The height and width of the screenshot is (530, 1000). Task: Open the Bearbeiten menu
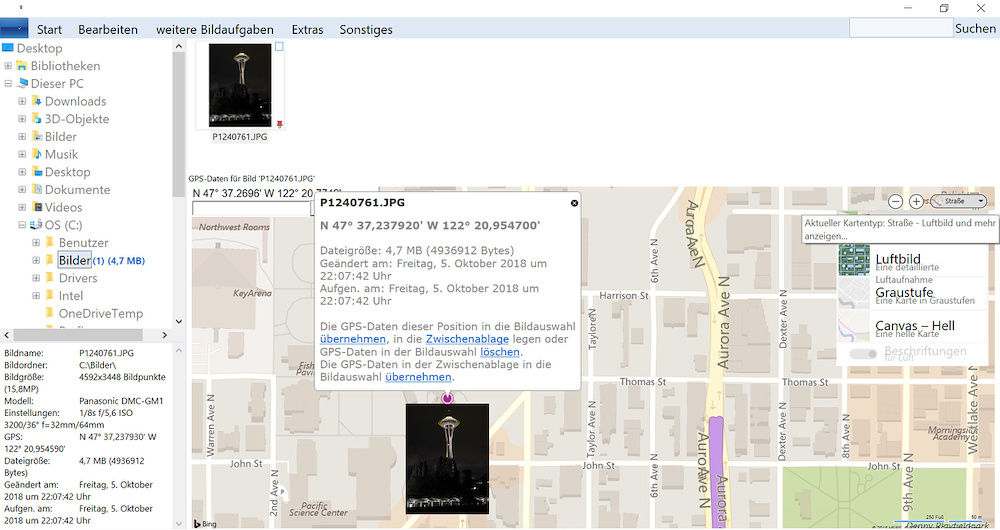tap(108, 29)
